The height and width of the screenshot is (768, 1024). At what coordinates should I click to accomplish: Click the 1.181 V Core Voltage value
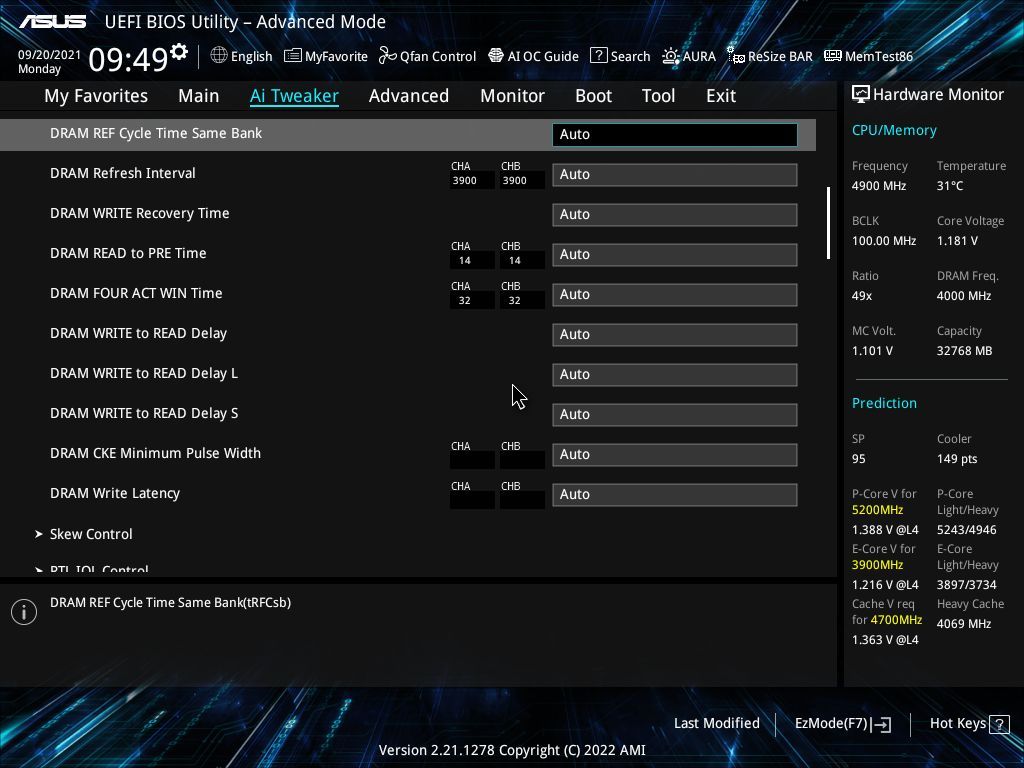957,241
